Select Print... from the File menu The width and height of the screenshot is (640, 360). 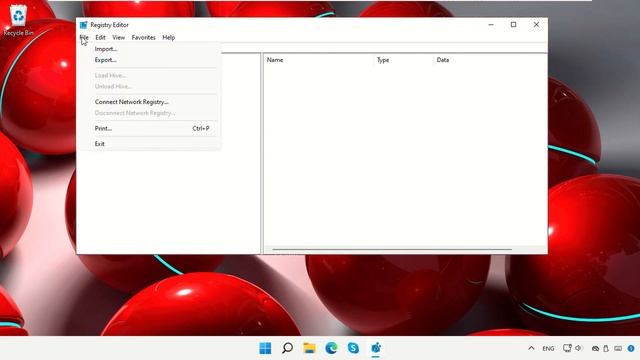pyautogui.click(x=150, y=129)
